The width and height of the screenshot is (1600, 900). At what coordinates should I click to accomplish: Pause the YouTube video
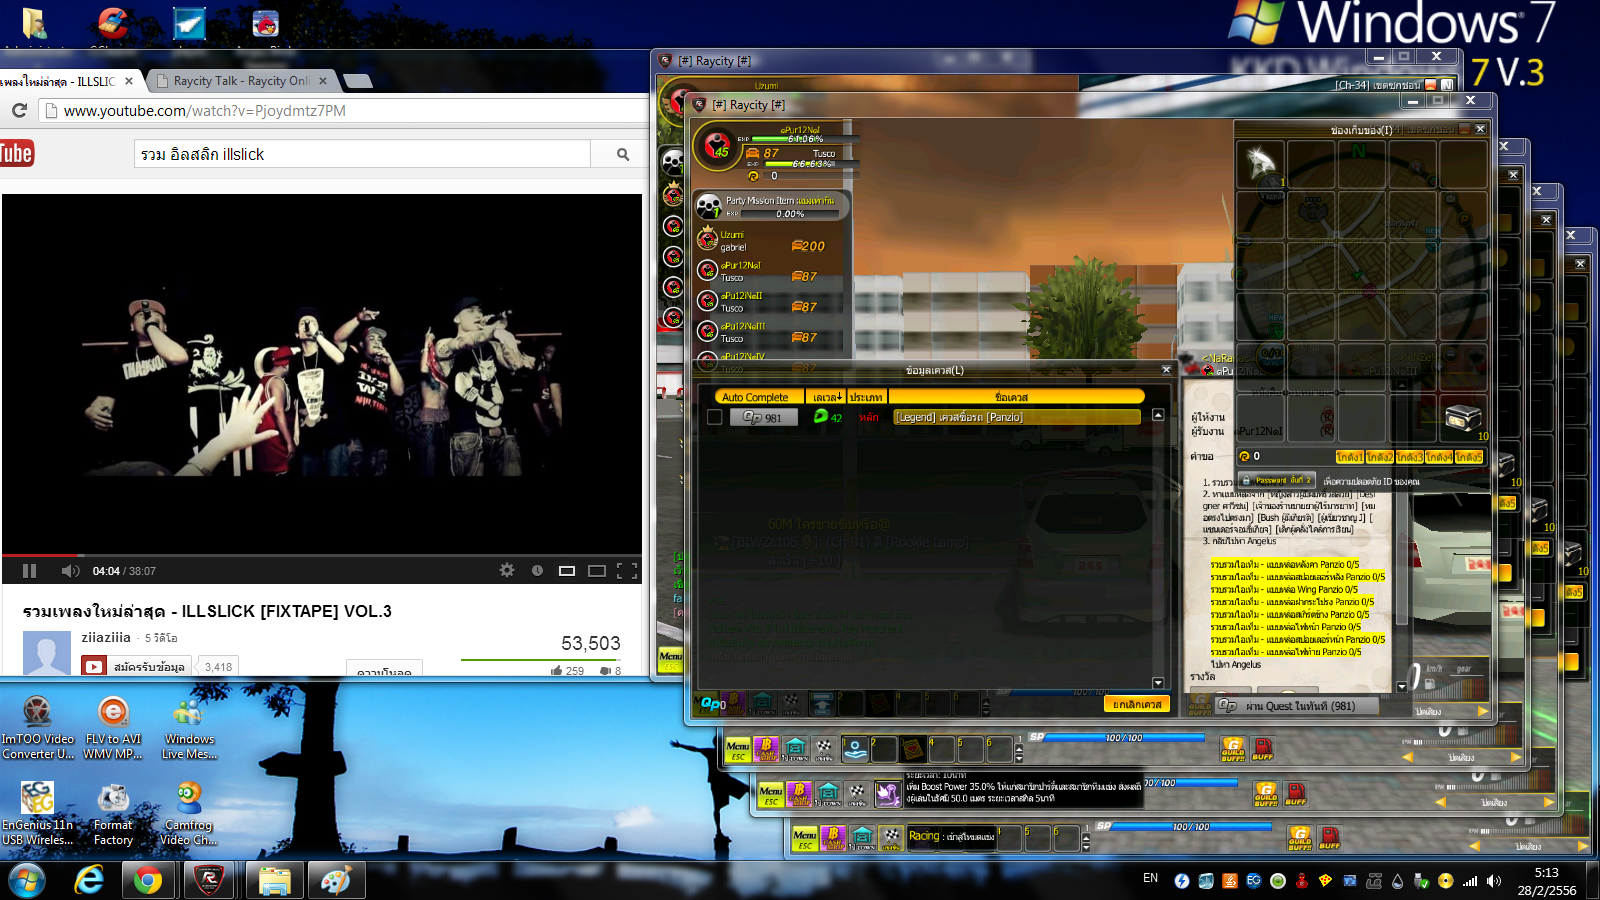coord(29,571)
